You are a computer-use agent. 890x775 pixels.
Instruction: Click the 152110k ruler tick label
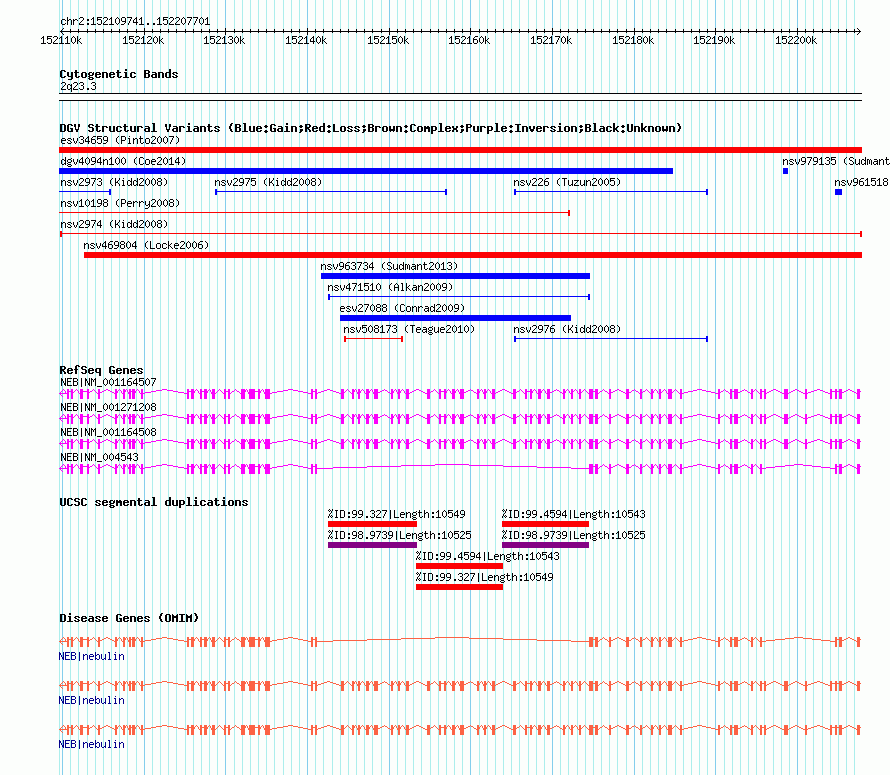[61, 40]
